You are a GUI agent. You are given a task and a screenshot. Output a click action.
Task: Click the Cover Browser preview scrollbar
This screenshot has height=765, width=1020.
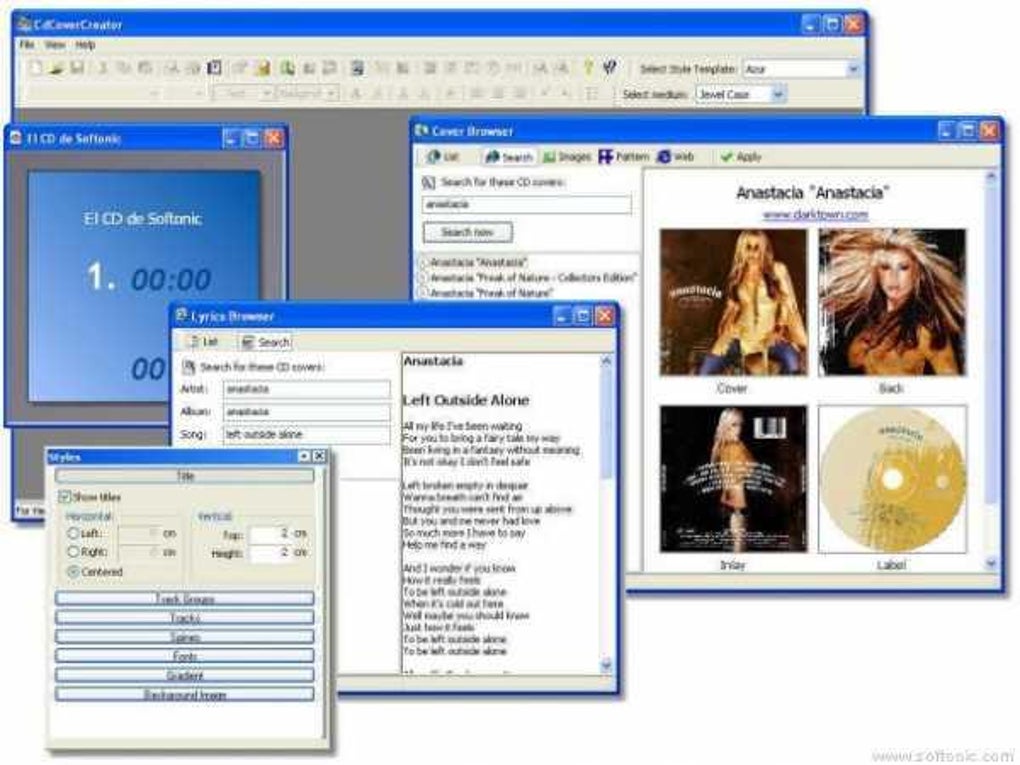[x=991, y=369]
